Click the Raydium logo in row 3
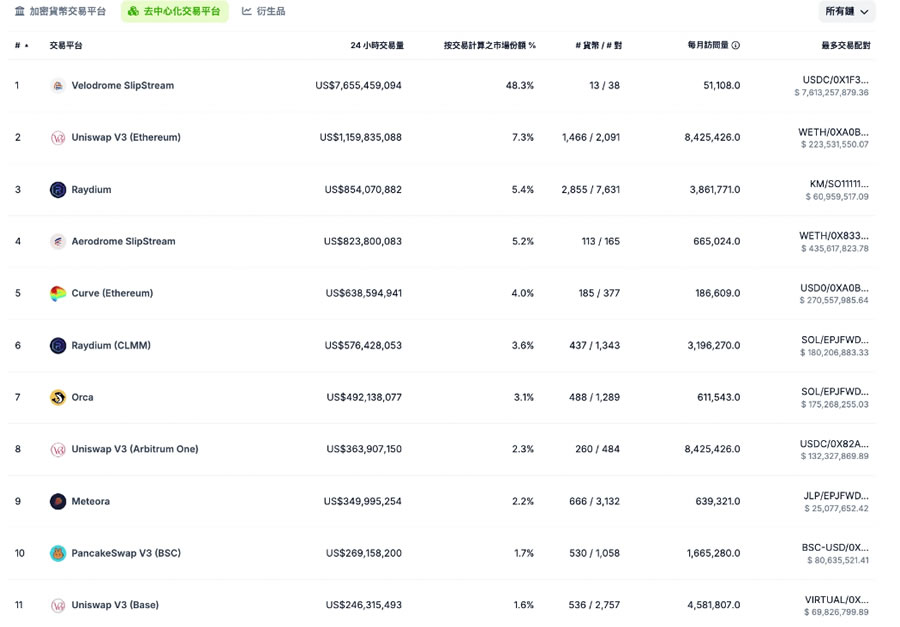 coord(58,189)
